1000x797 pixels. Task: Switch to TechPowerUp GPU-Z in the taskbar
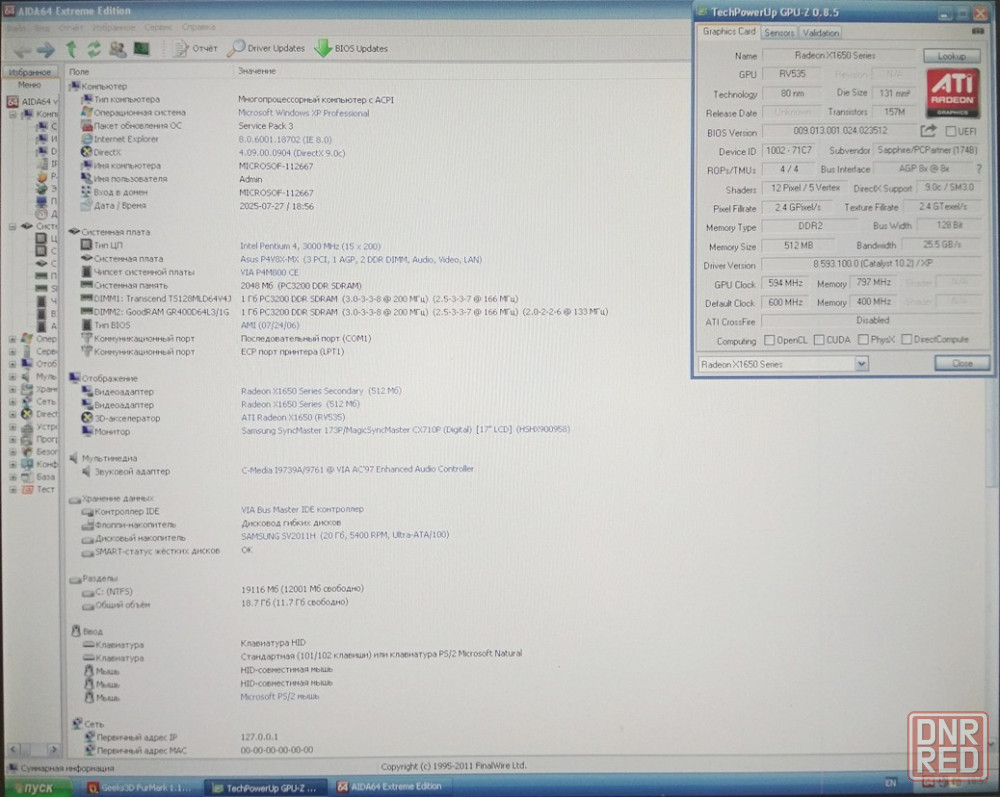coord(265,788)
